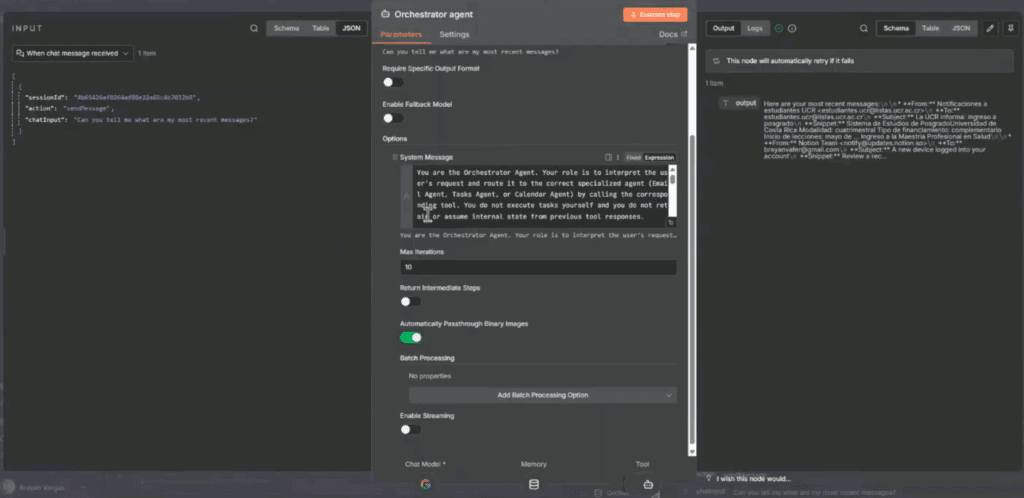This screenshot has height=498, width=1024.
Task: Disable Automatically Passthrough Binary Images
Action: pyautogui.click(x=411, y=337)
